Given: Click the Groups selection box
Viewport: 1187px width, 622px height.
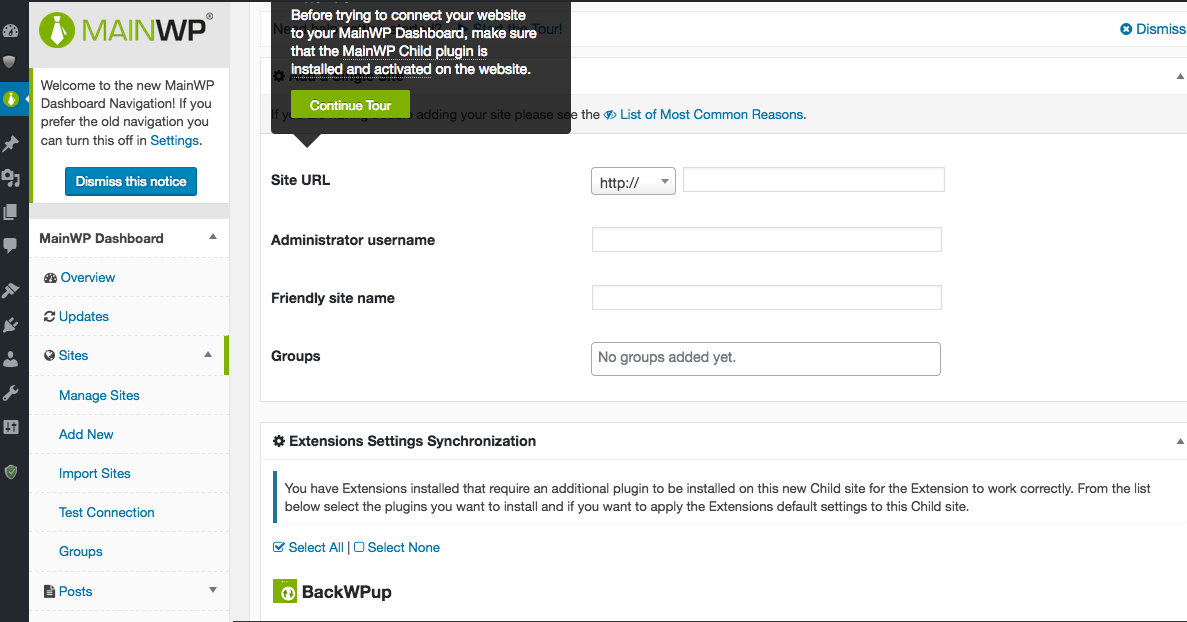Looking at the screenshot, I should 766,359.
